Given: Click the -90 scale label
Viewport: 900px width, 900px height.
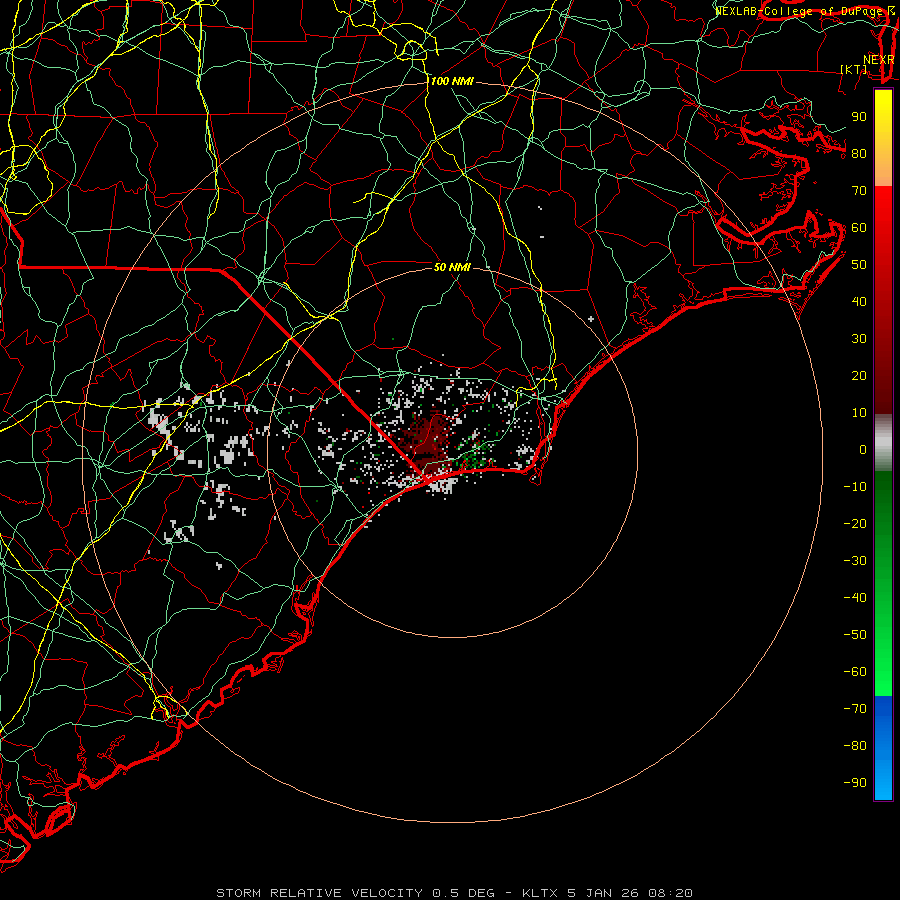Looking at the screenshot, I should click(855, 783).
